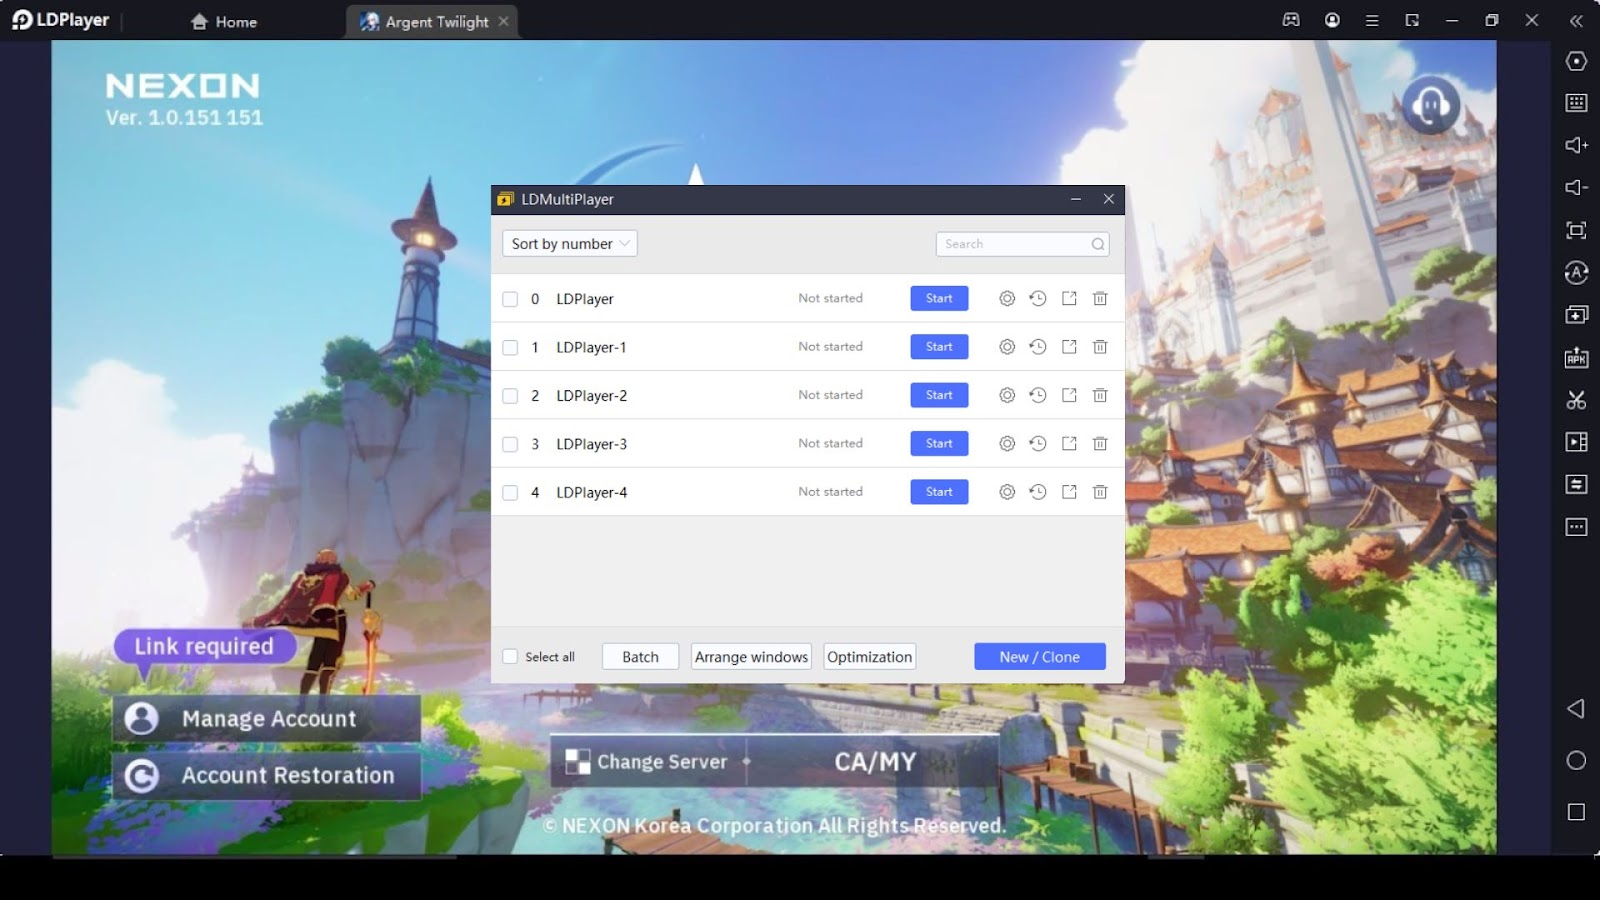Click the Batch button
Image resolution: width=1600 pixels, height=900 pixels.
(x=640, y=657)
